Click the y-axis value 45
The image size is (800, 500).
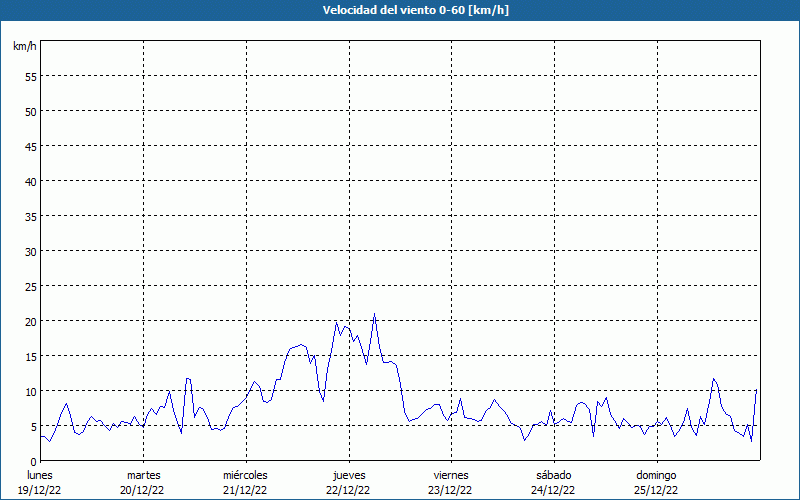tap(31, 146)
